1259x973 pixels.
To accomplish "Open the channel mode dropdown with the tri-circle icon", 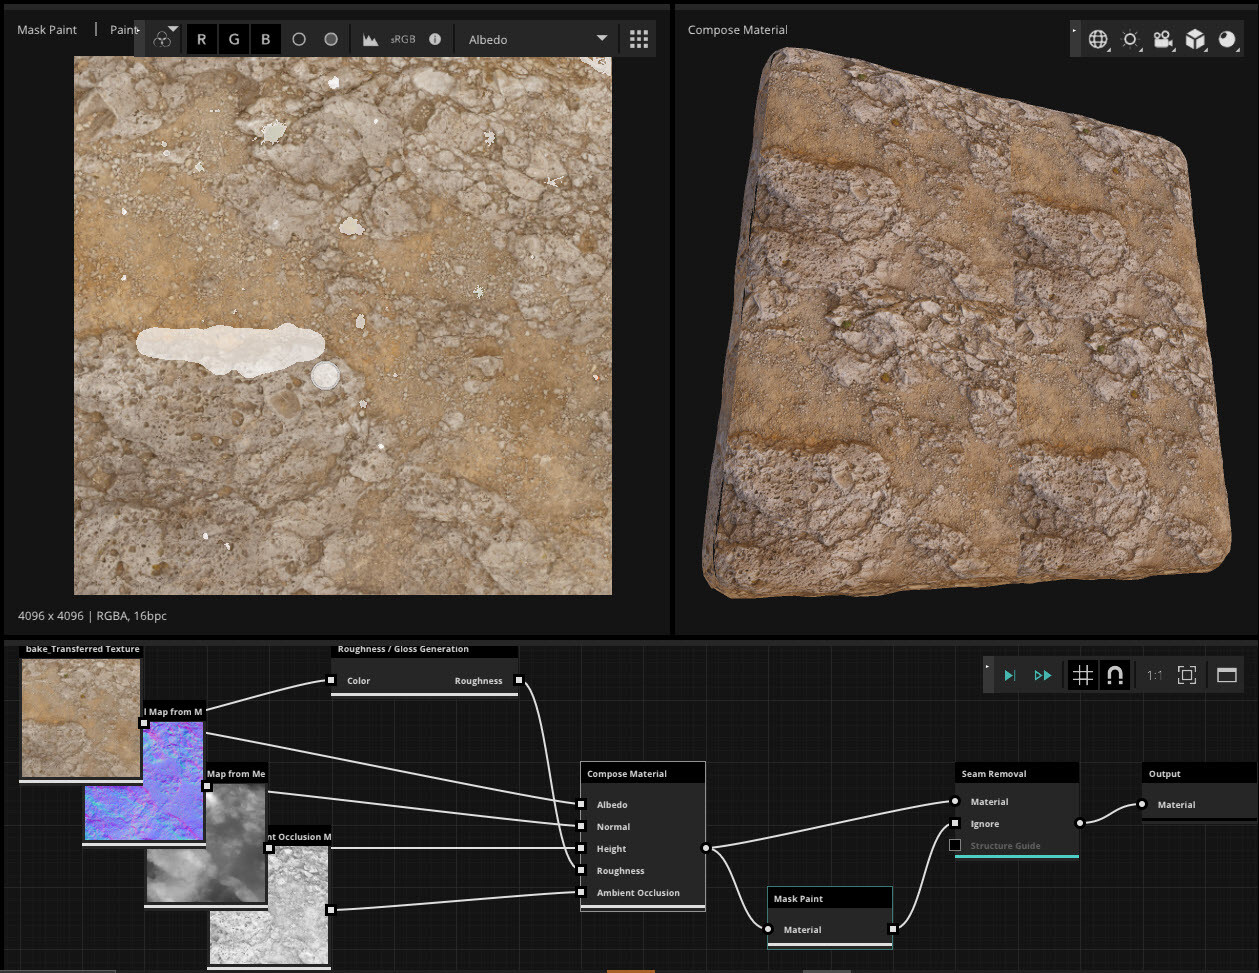I will point(163,39).
